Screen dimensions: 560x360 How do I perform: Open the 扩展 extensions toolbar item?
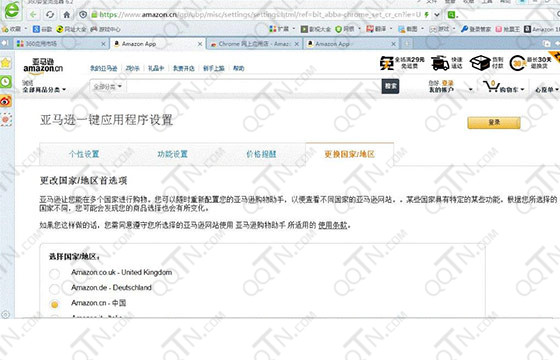click(x=279, y=29)
